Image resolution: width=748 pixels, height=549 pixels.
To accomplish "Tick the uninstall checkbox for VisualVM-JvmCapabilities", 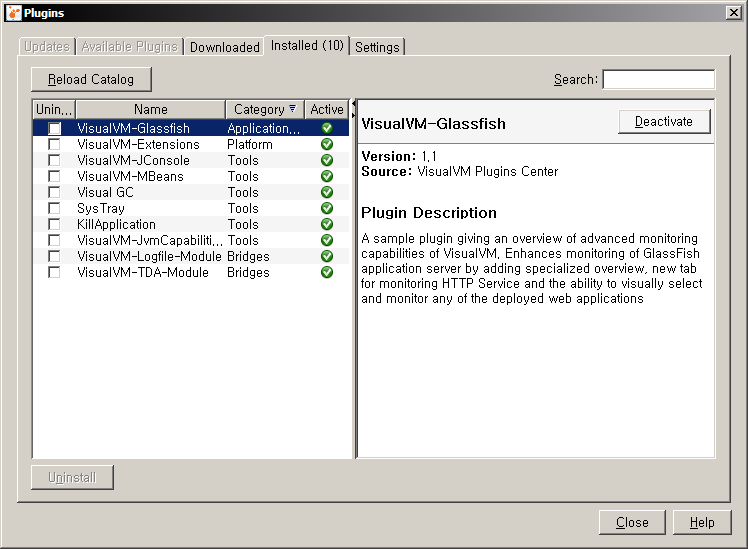I will 55,240.
